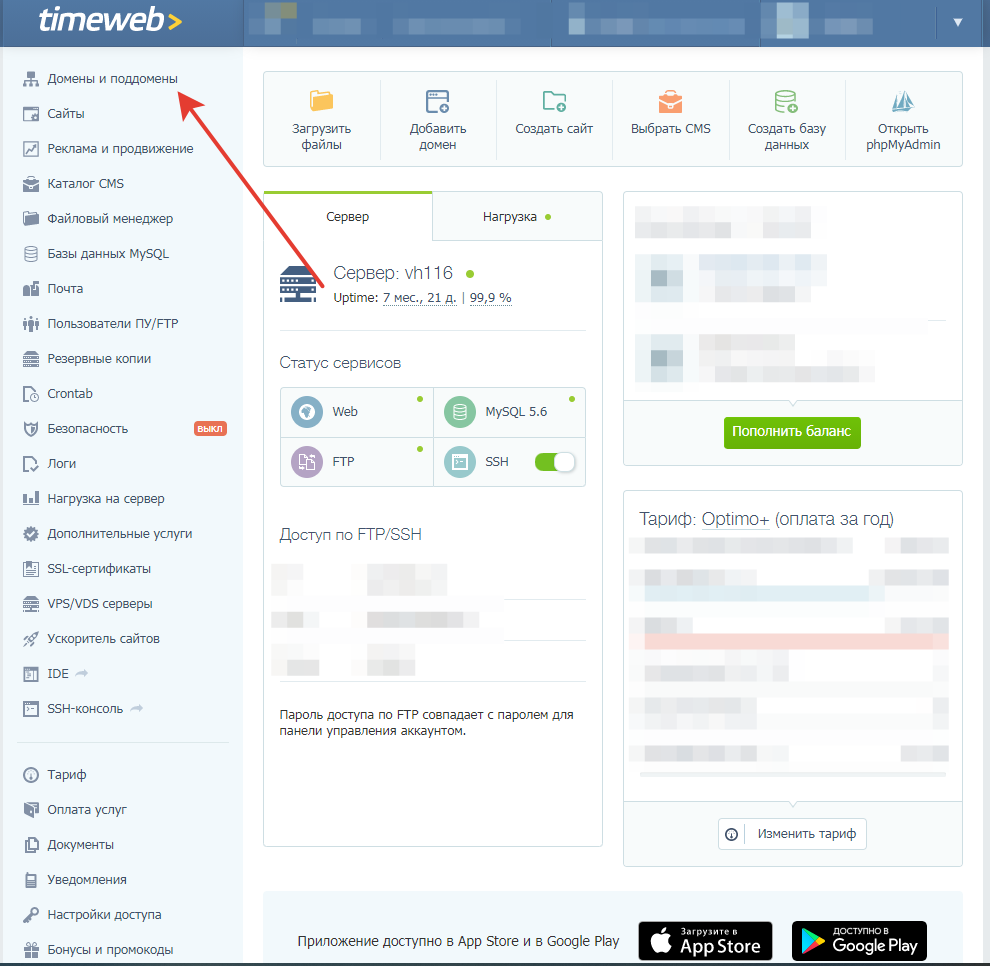Click the Безопасность shield icon

coord(30,429)
